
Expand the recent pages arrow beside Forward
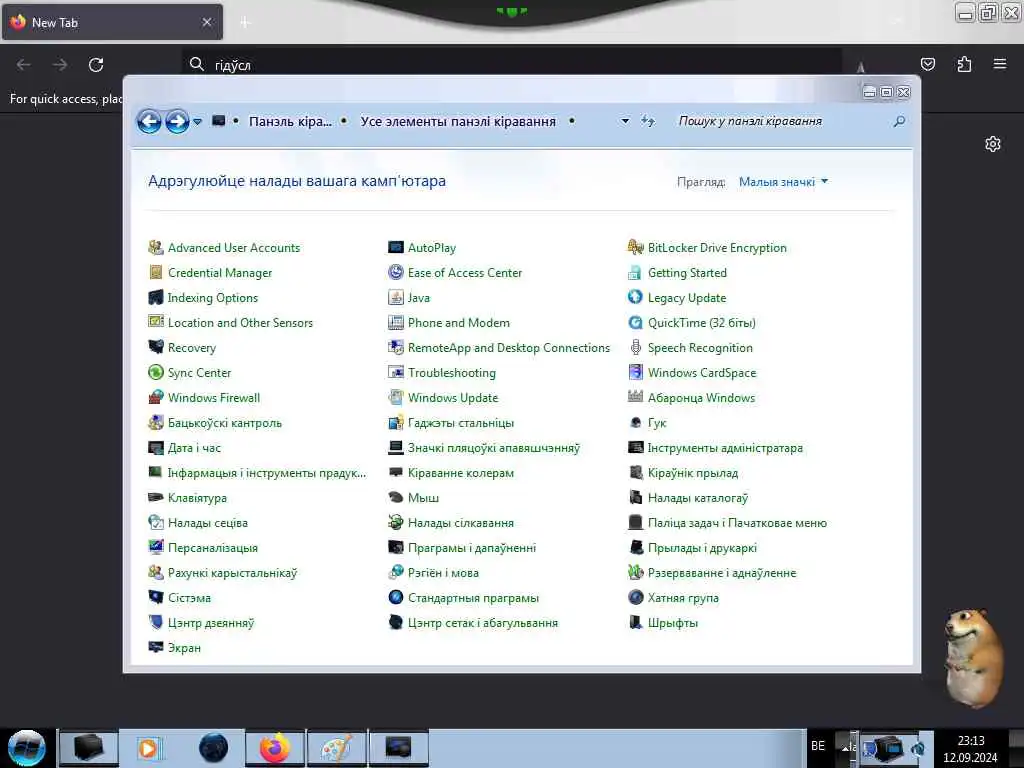click(x=197, y=121)
